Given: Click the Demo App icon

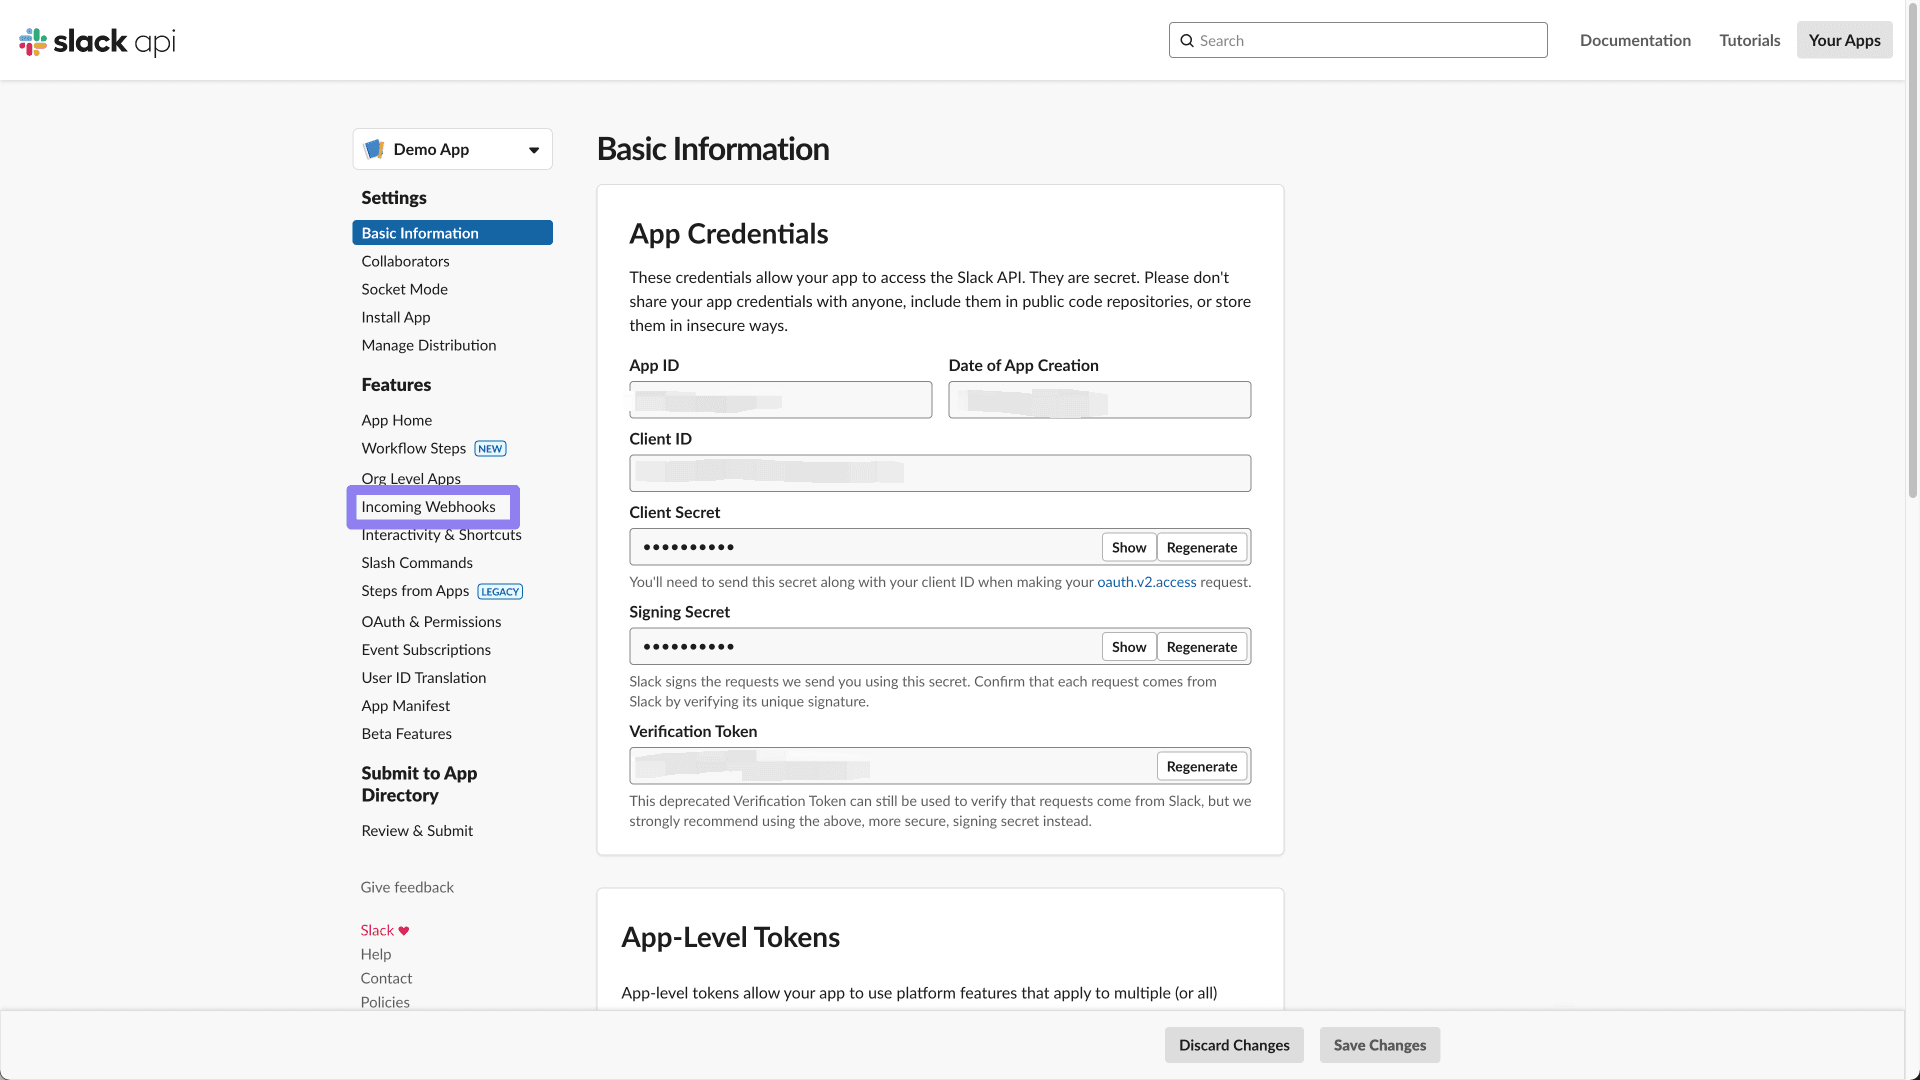Looking at the screenshot, I should click(374, 148).
